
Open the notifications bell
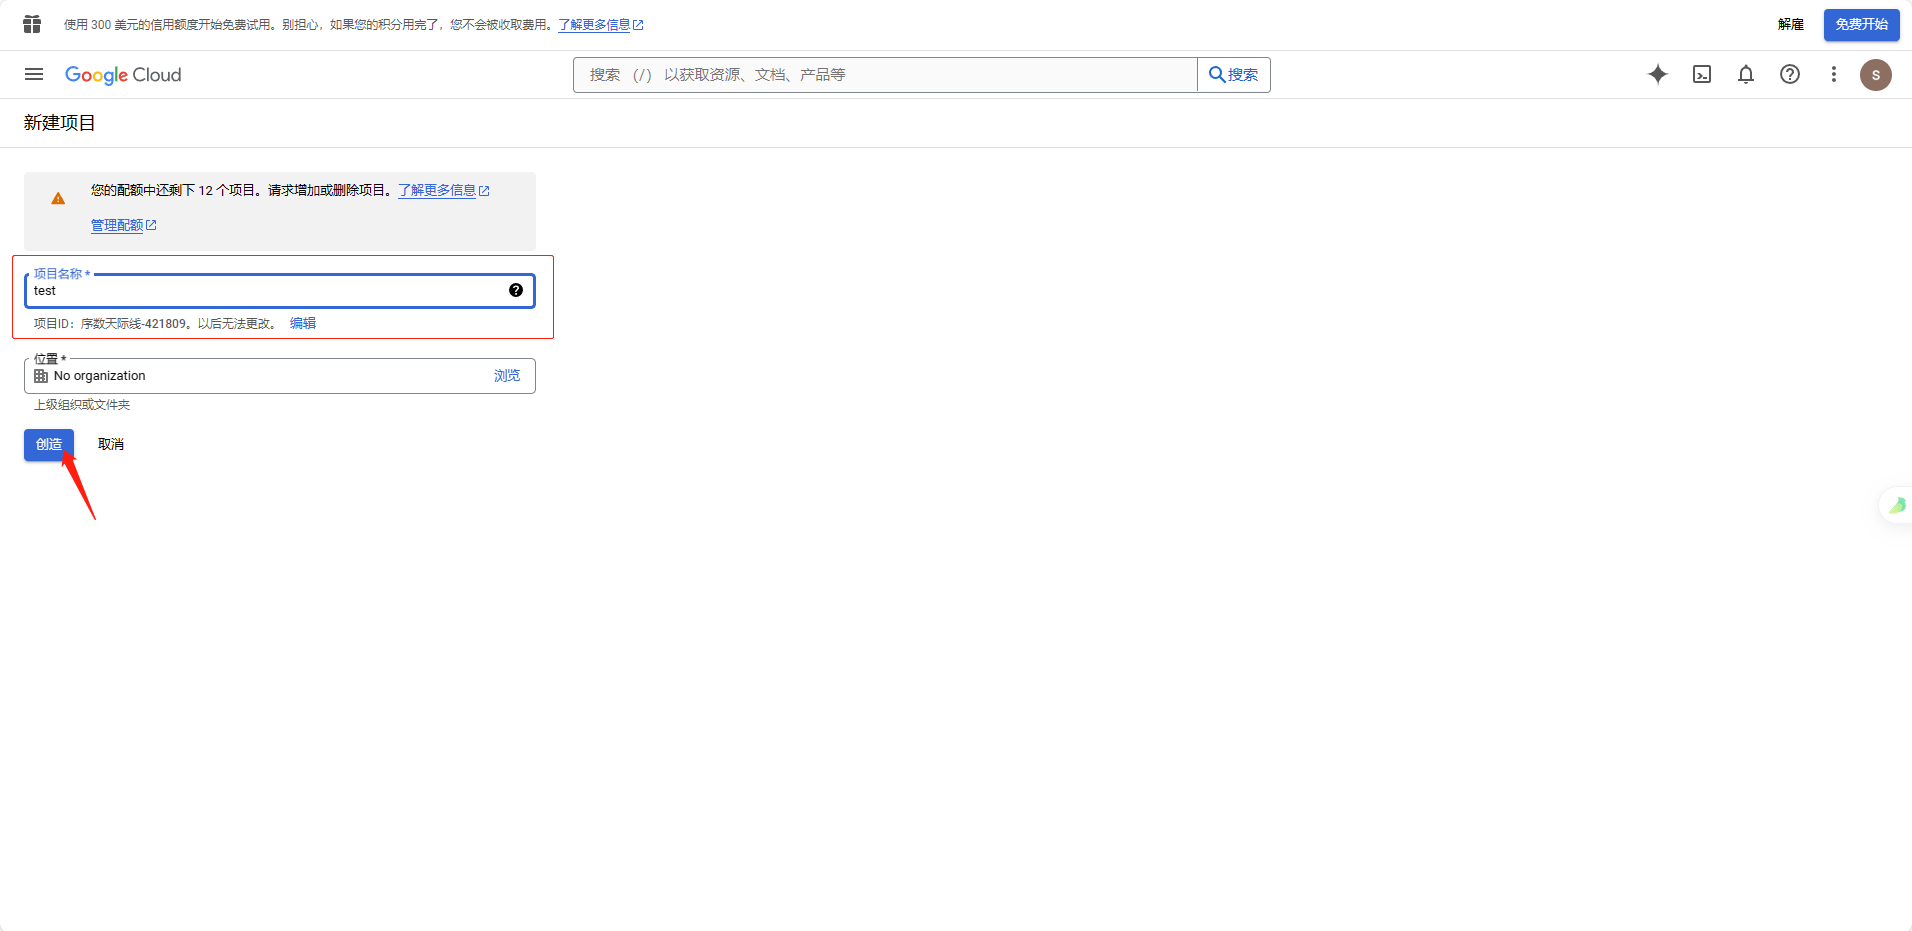click(x=1746, y=74)
